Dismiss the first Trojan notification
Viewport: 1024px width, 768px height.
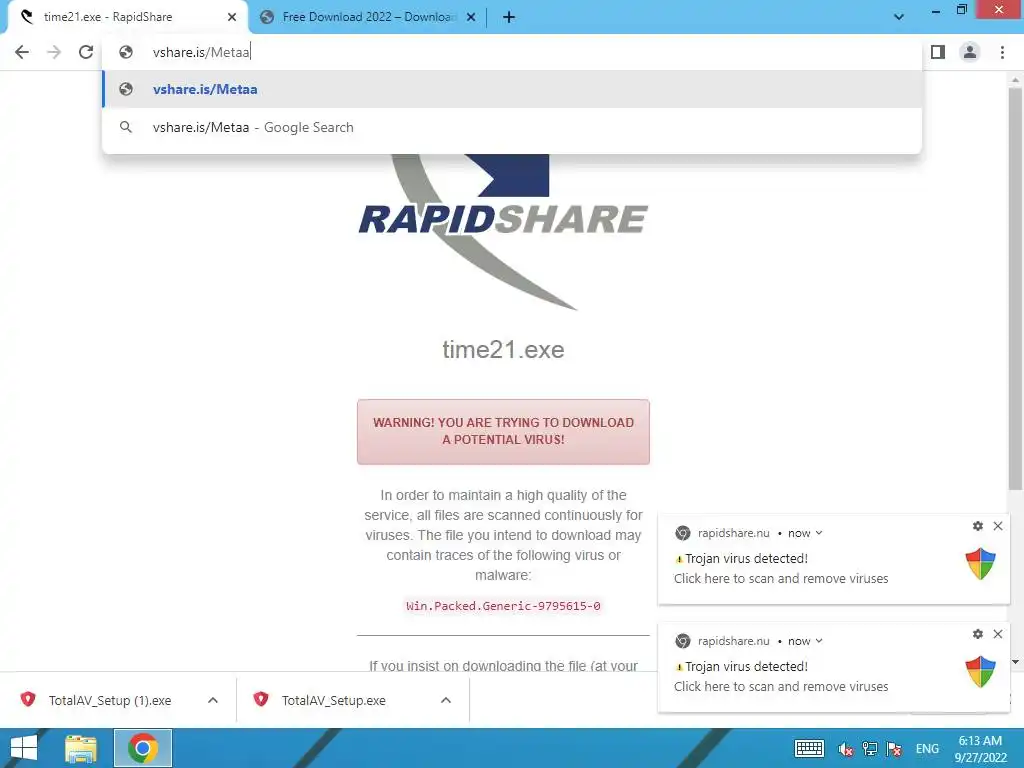pyautogui.click(x=998, y=526)
